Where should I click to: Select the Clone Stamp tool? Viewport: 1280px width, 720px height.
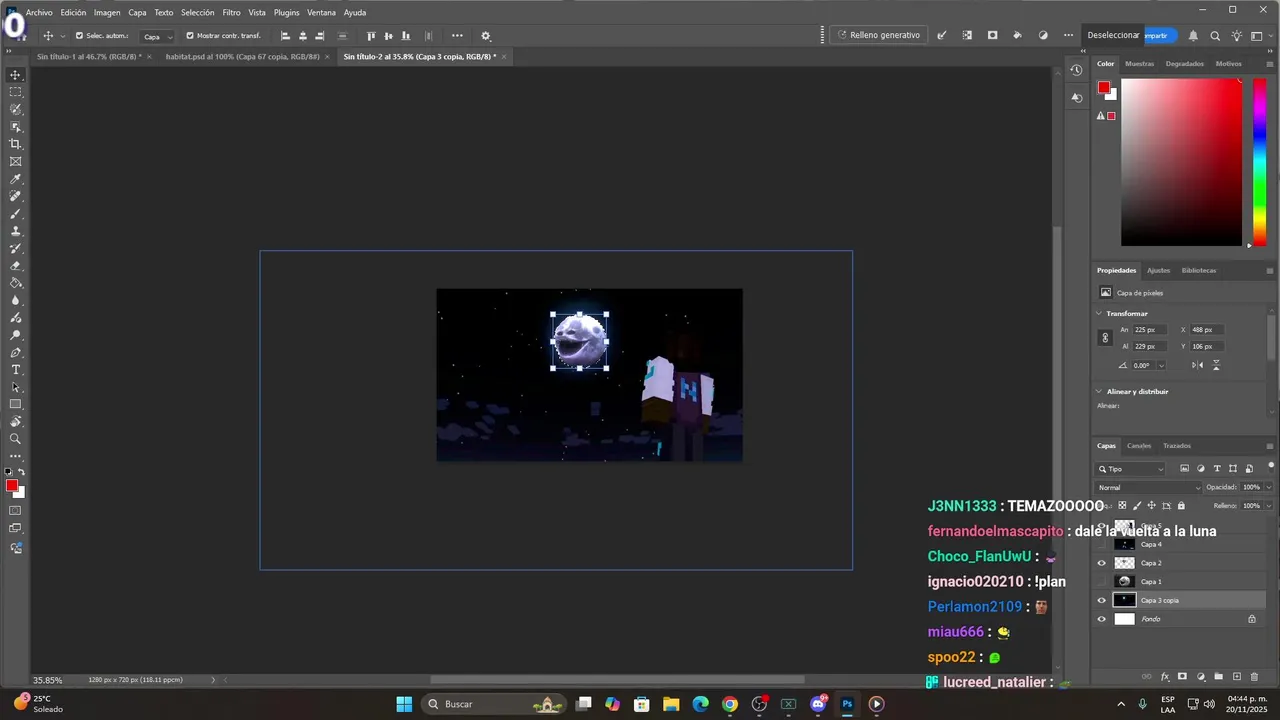[15, 231]
